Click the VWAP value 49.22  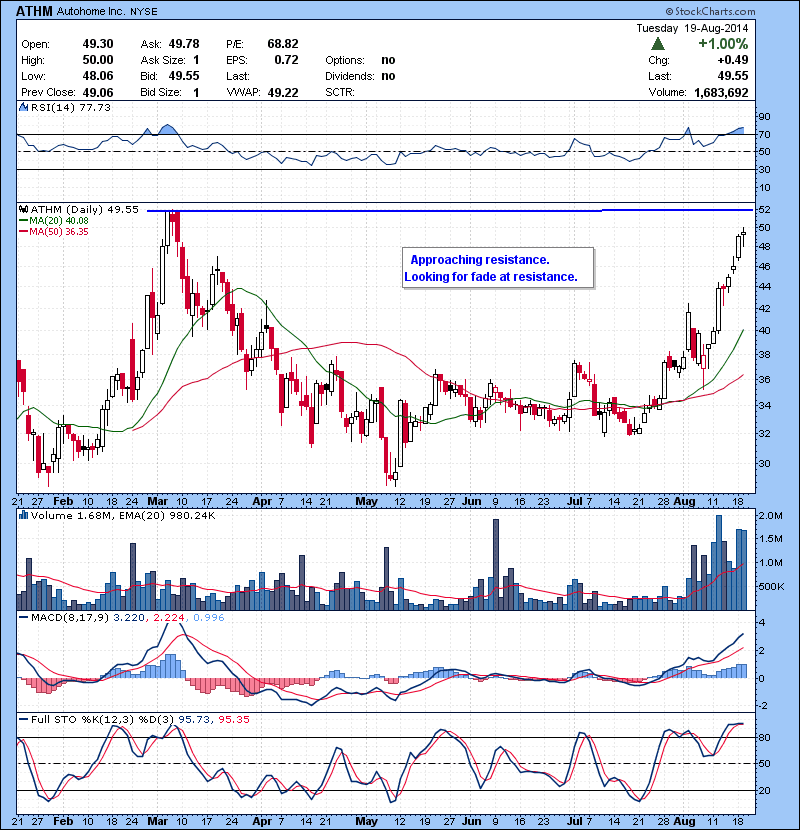283,93
